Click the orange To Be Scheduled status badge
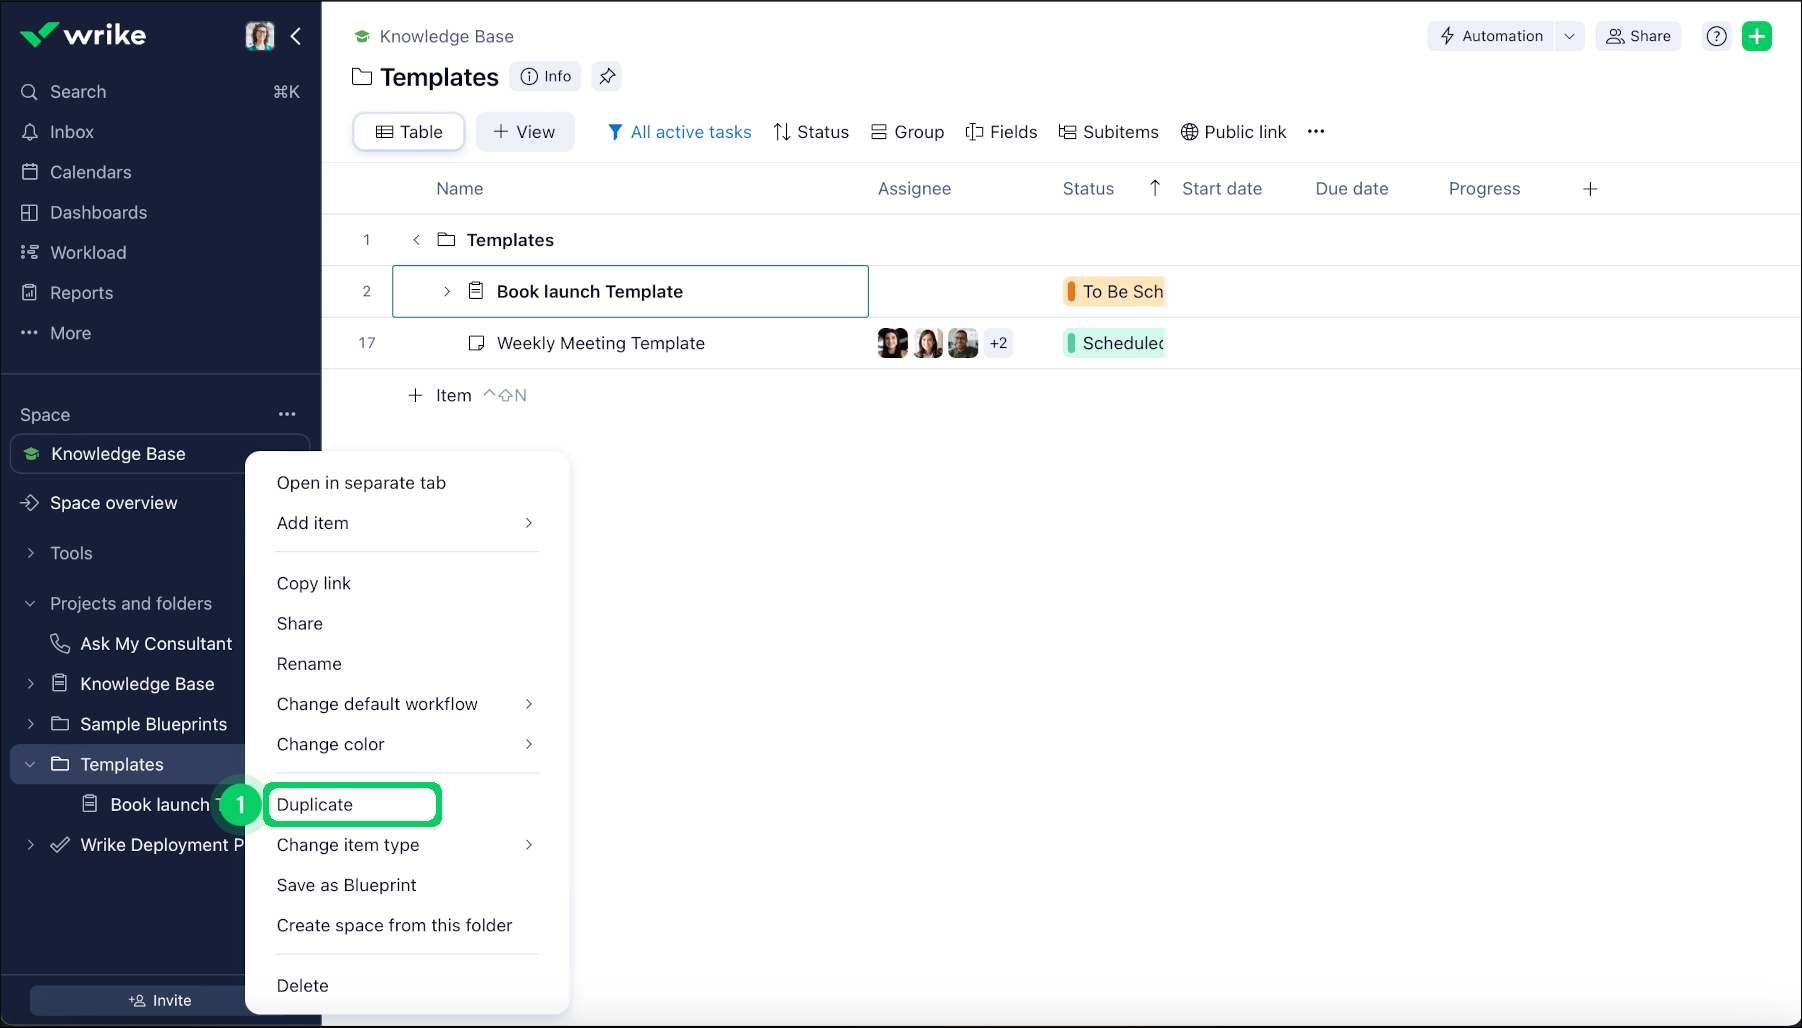Viewport: 1802px width, 1028px height. click(1113, 291)
